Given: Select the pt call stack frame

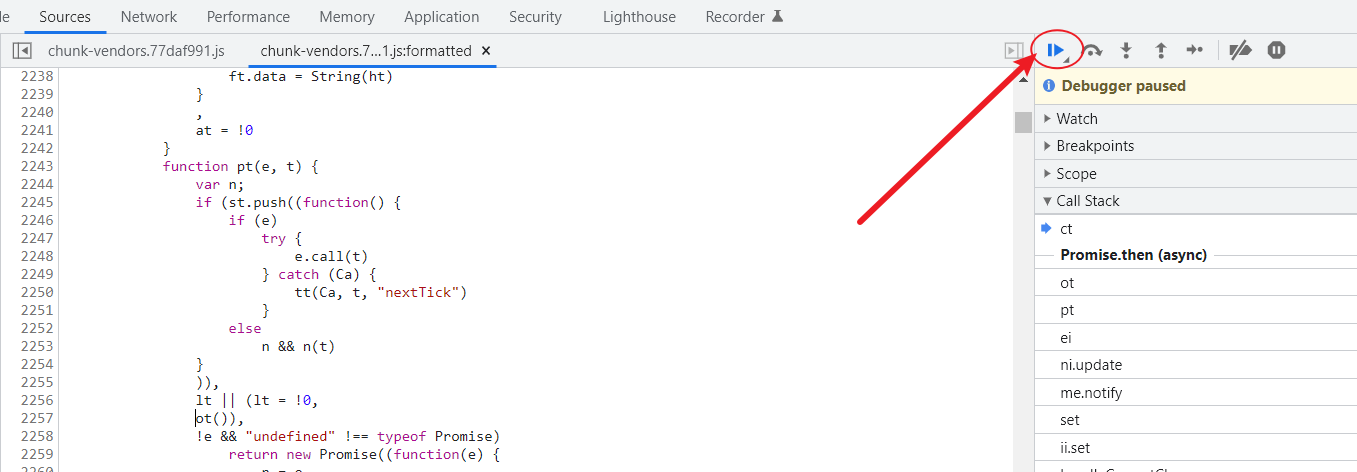Looking at the screenshot, I should 1196,310.
